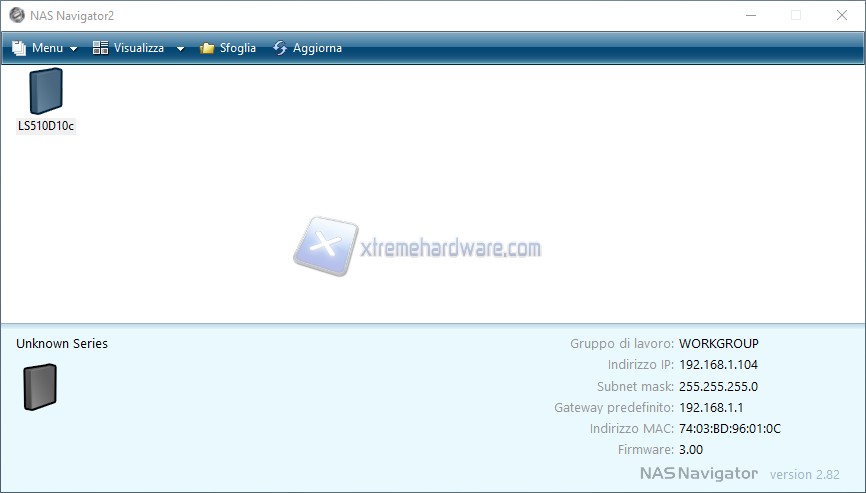Click the Aggiorna refresh arrows icon
The width and height of the screenshot is (866, 493).
click(280, 48)
